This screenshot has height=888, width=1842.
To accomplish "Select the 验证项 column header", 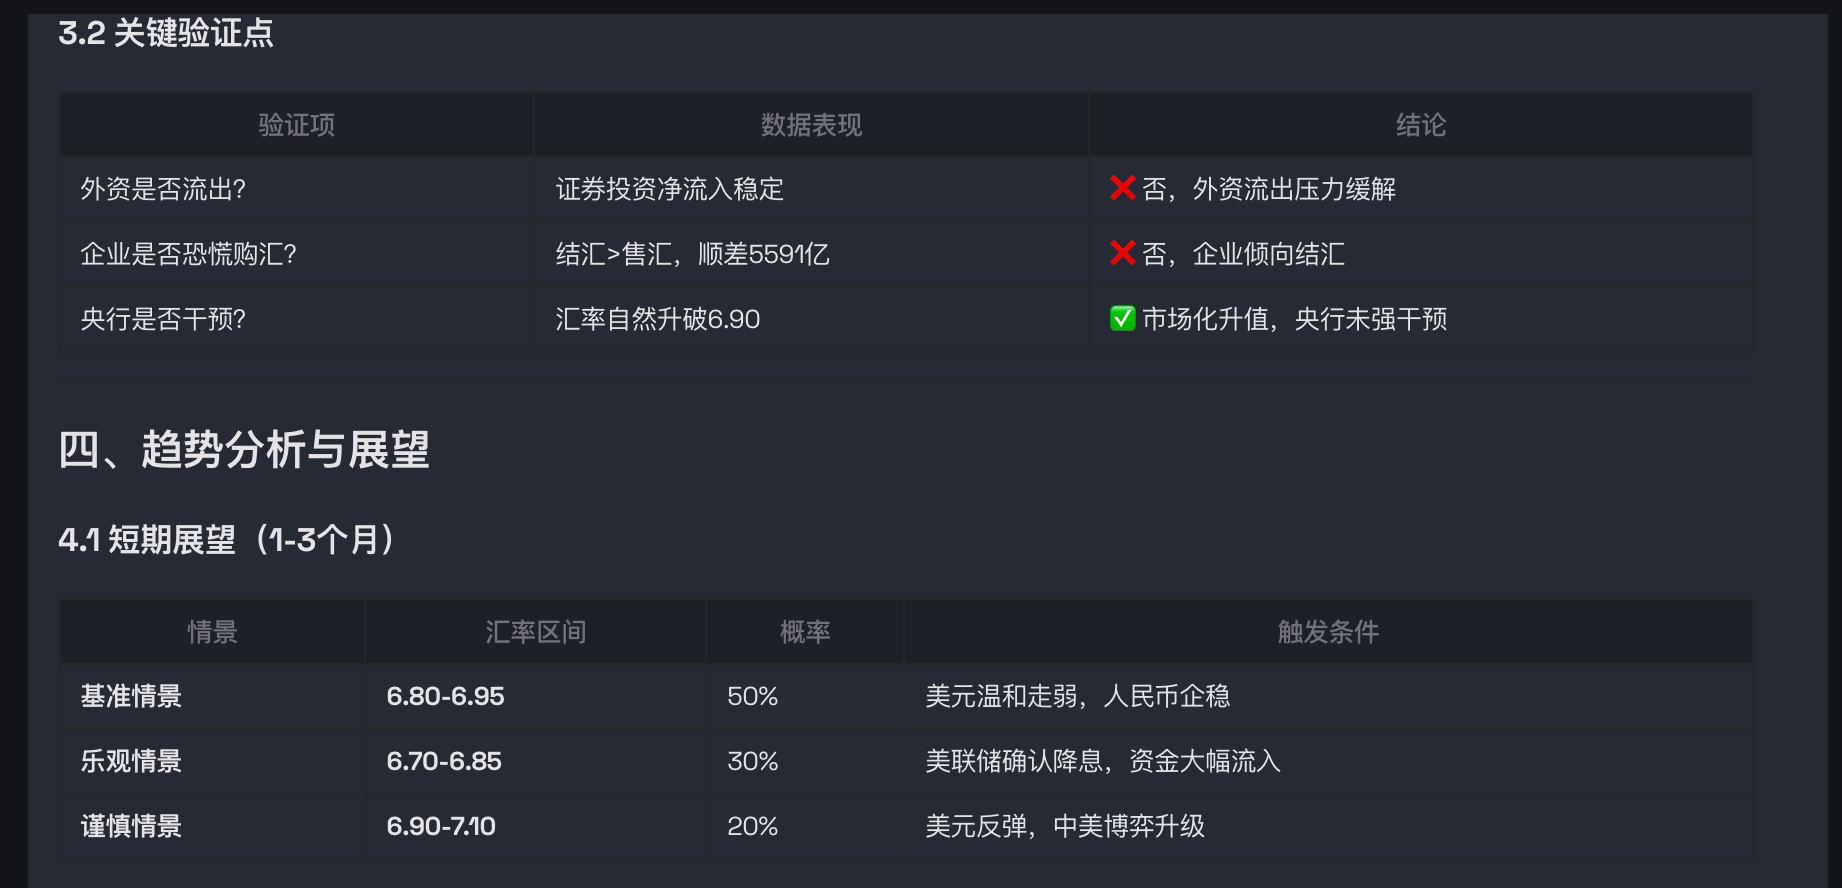I will pyautogui.click(x=296, y=125).
